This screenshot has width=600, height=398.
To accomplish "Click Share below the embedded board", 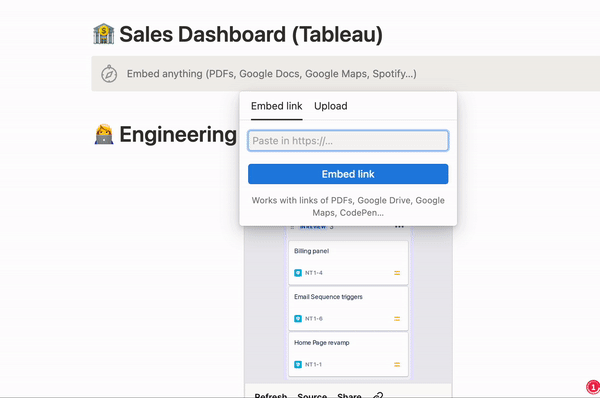I will pos(349,395).
